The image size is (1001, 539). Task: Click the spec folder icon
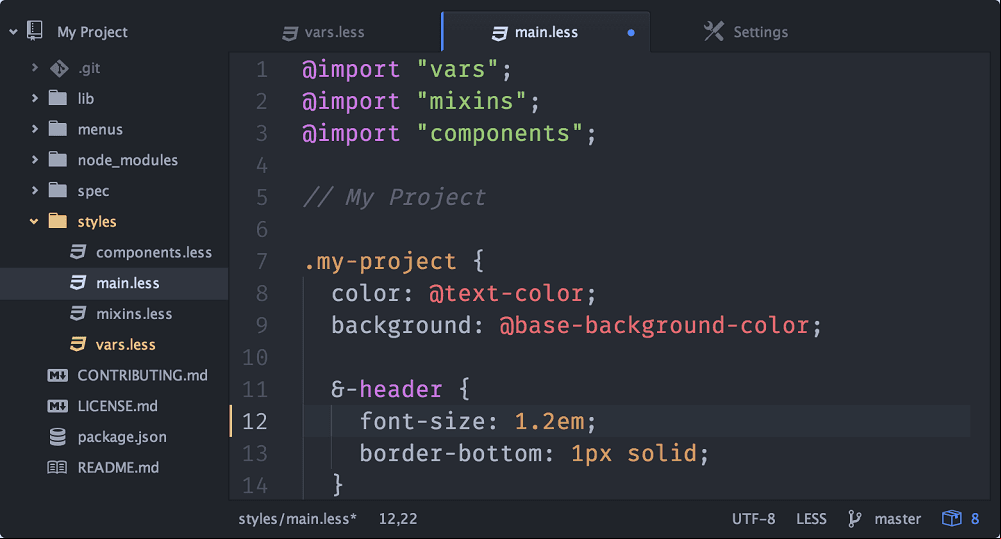click(x=57, y=190)
